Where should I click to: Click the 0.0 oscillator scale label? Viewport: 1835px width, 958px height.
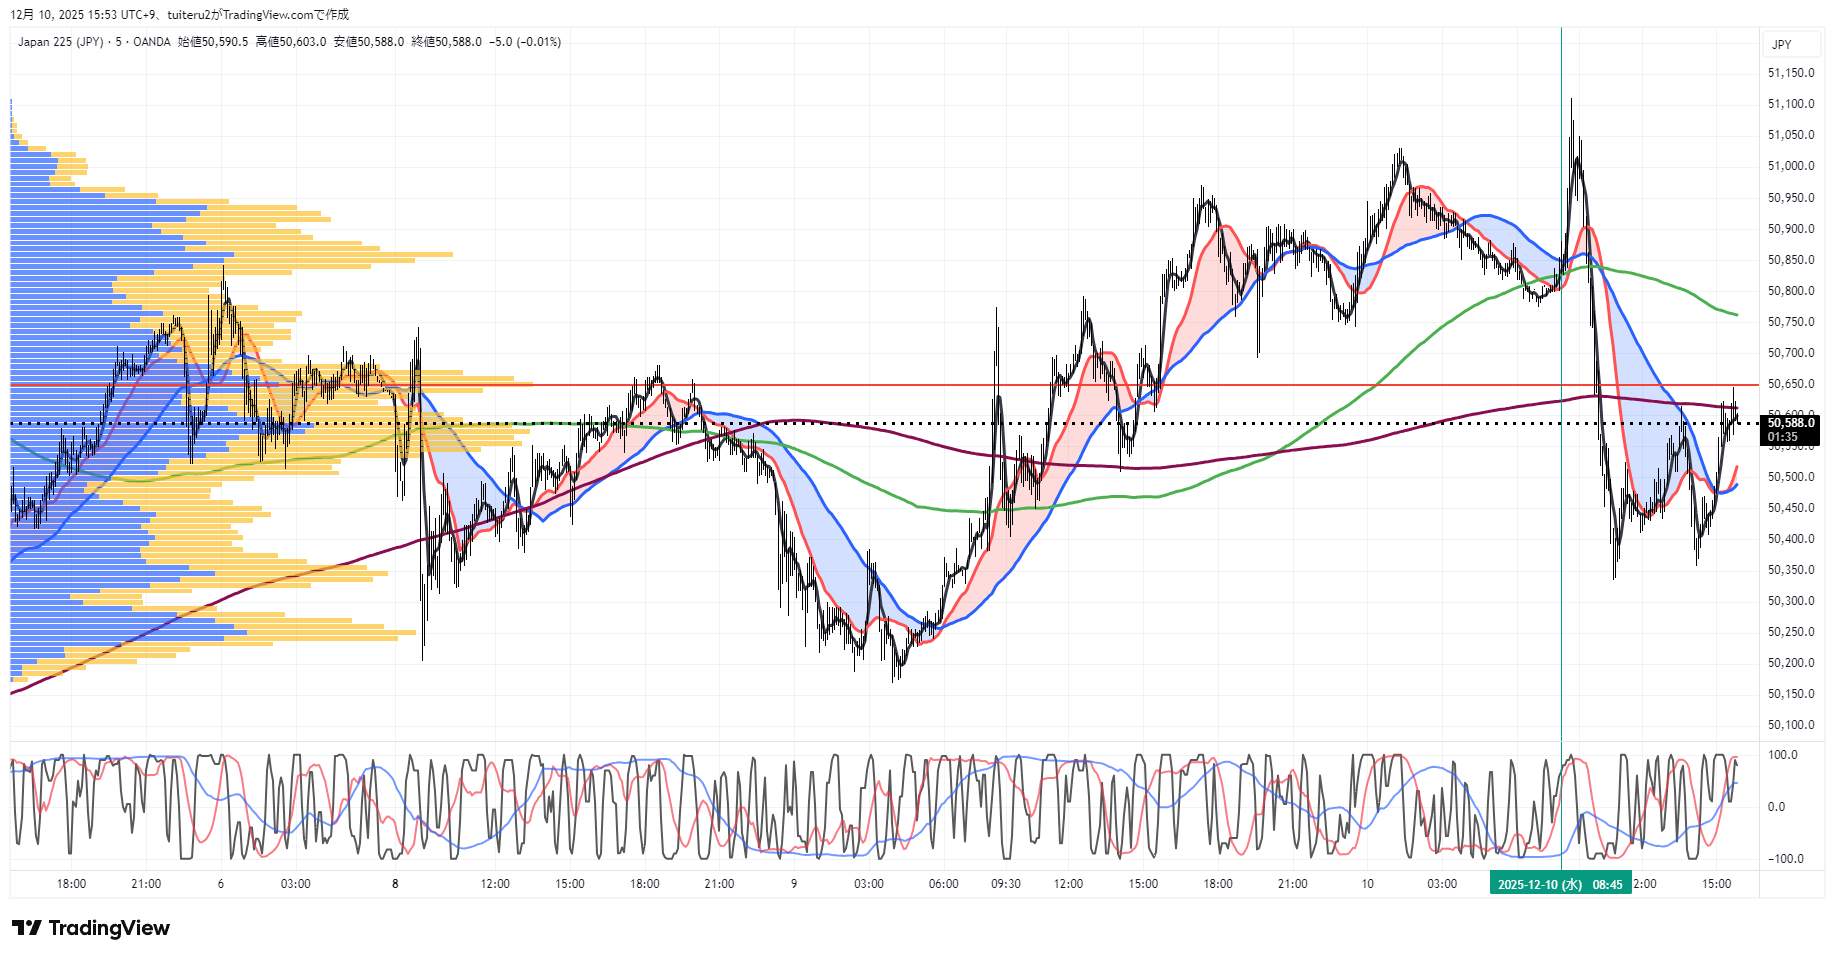coord(1776,807)
